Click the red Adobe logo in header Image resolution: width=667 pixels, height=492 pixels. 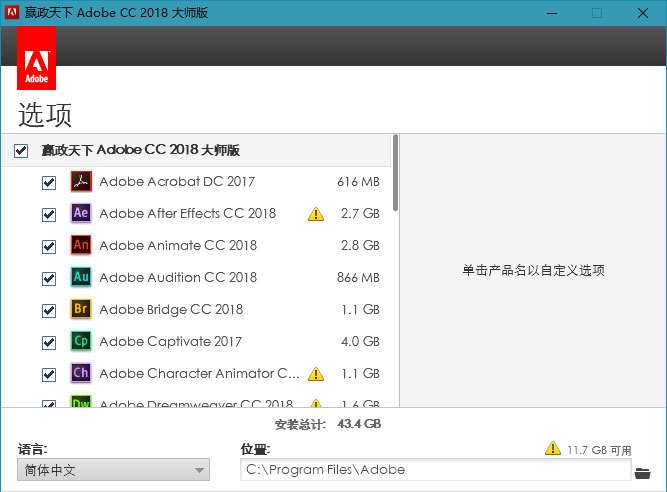[37, 58]
